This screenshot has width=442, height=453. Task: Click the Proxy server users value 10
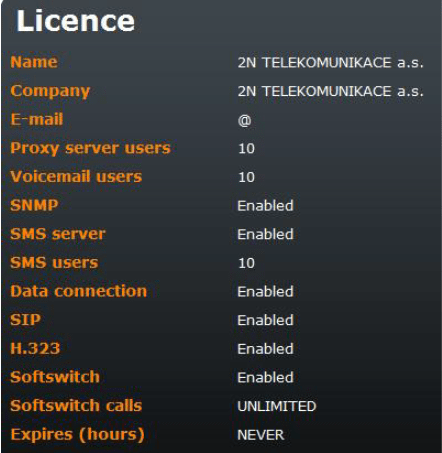click(246, 149)
